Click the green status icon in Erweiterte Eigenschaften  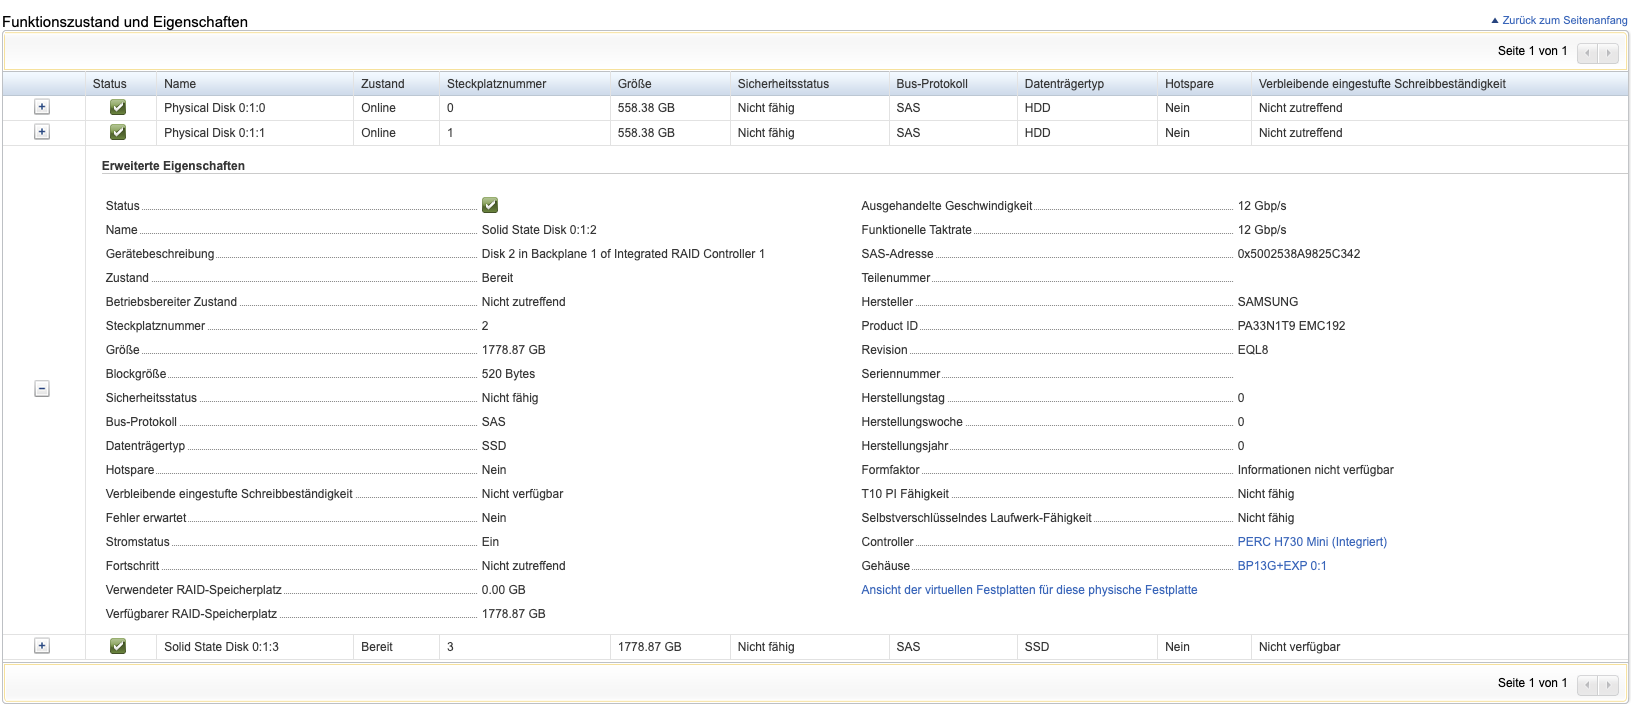[490, 205]
